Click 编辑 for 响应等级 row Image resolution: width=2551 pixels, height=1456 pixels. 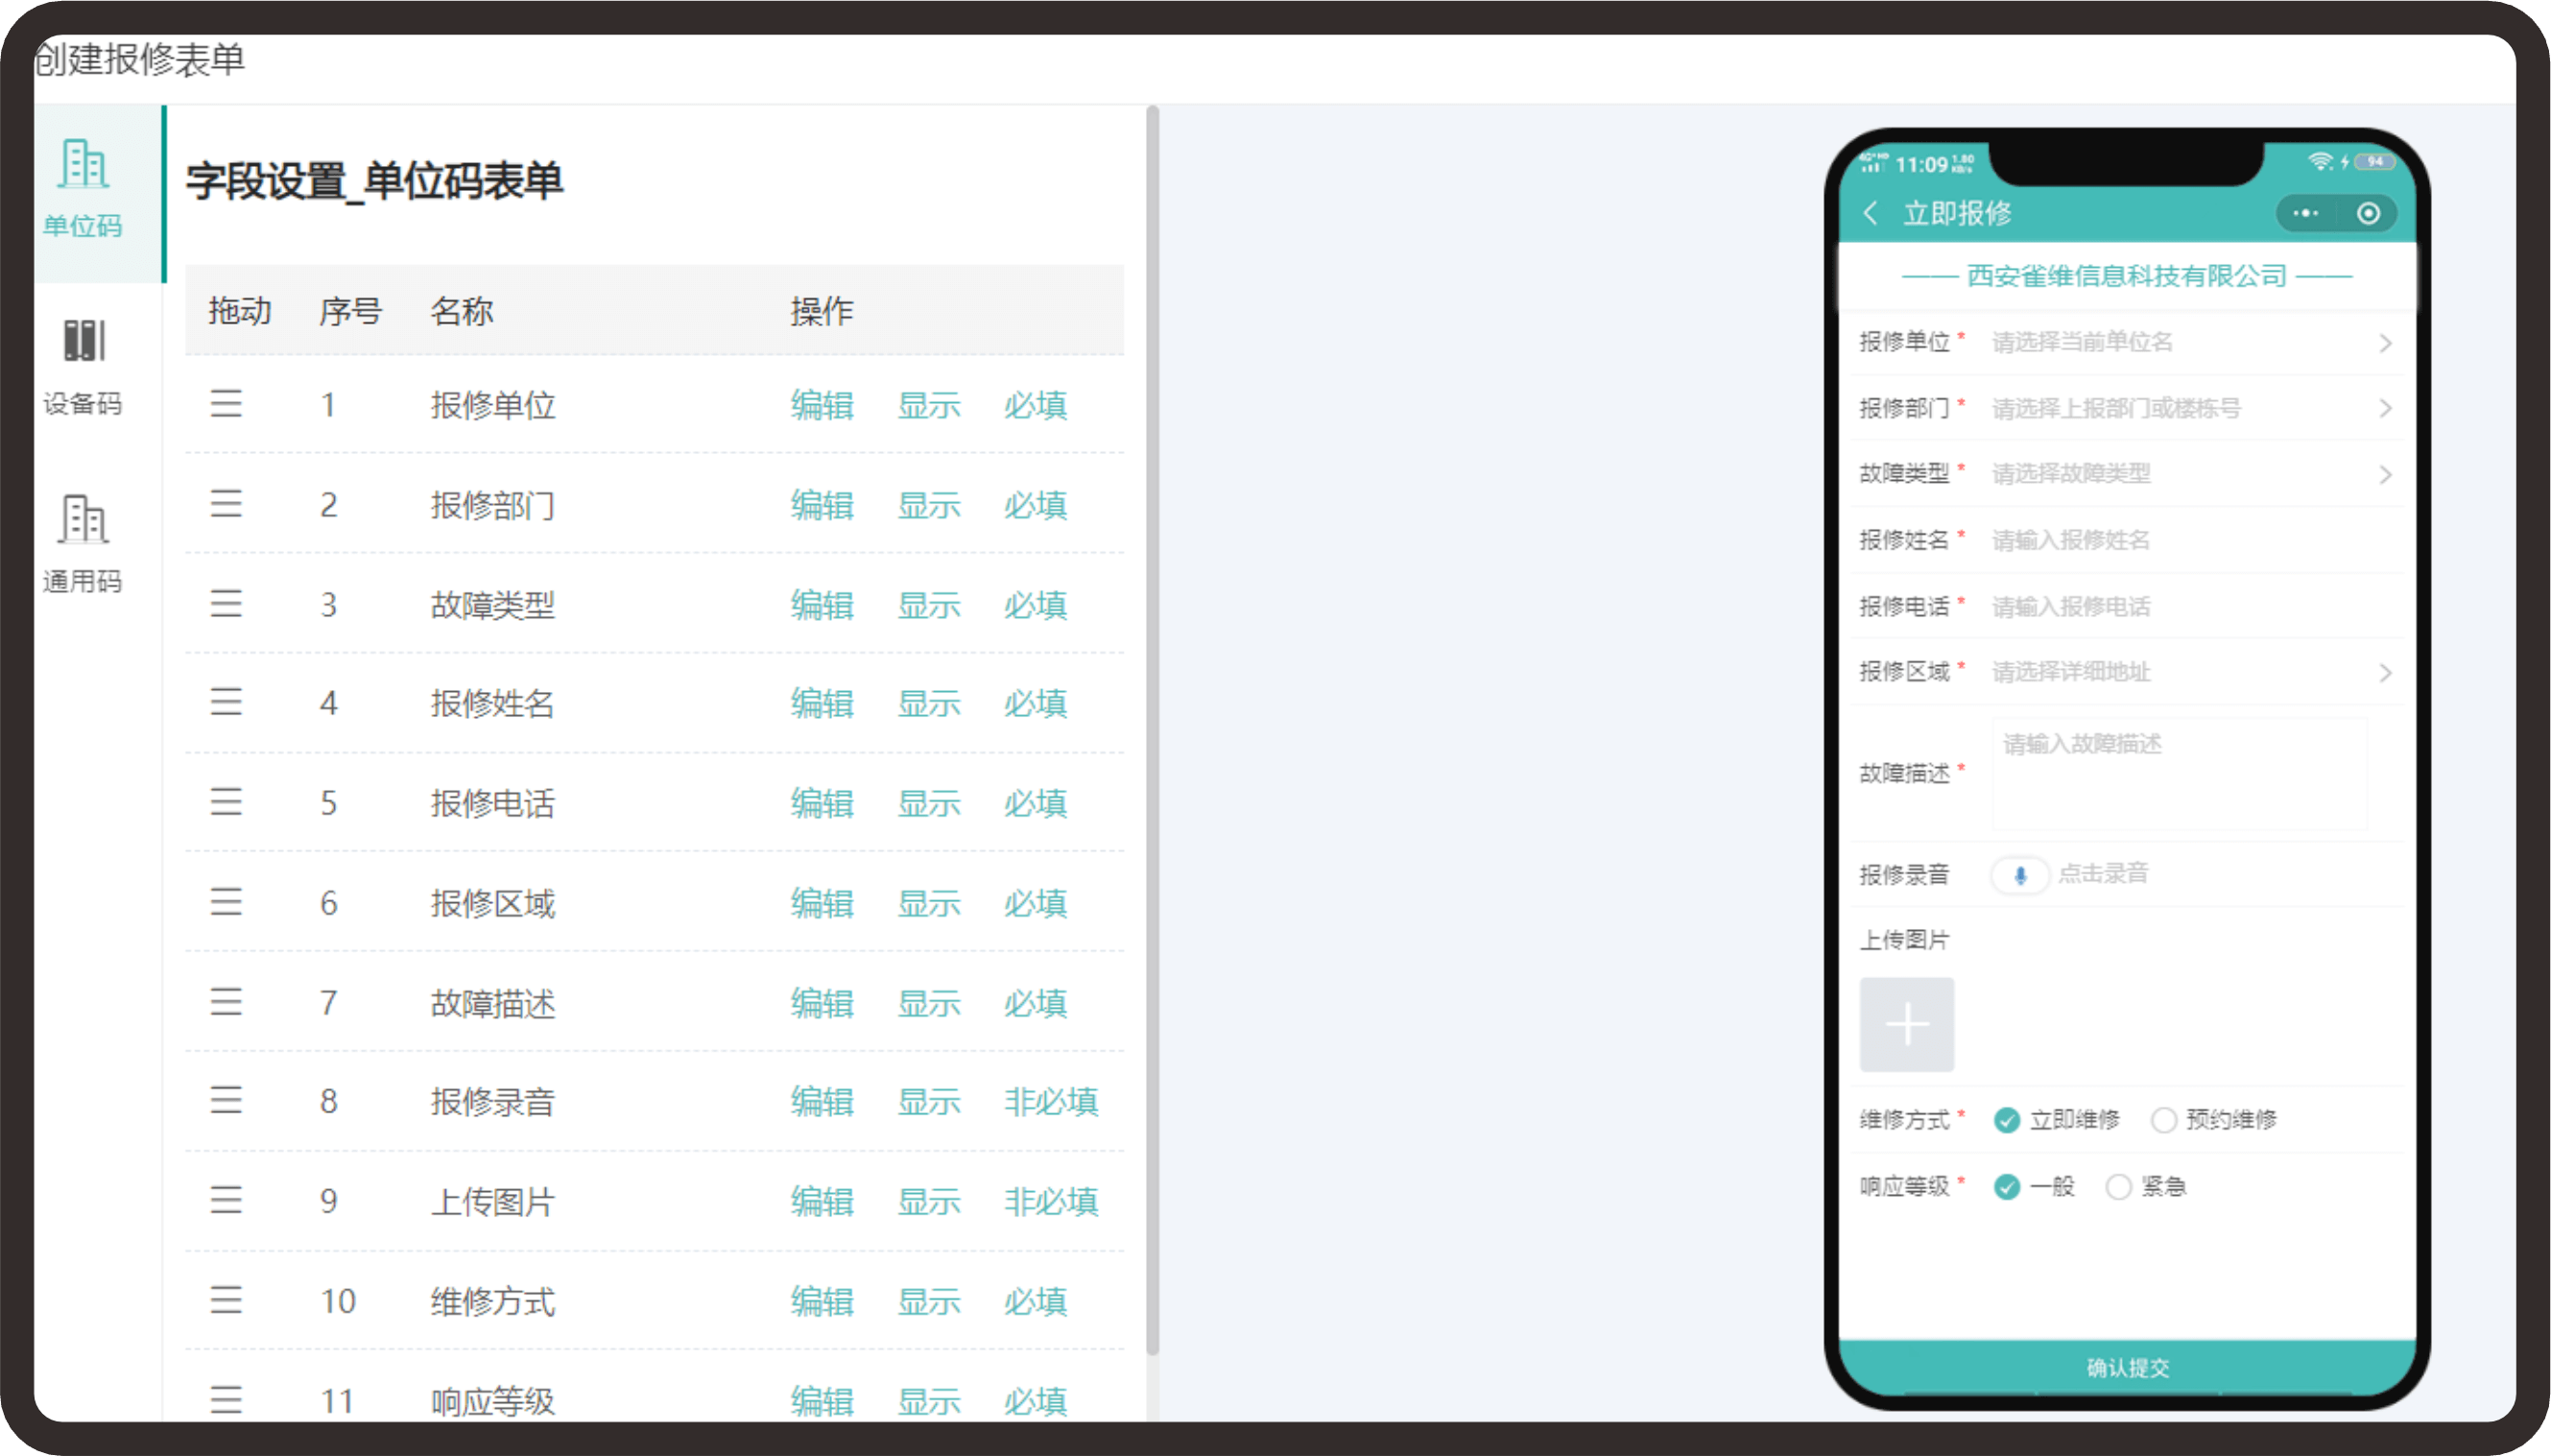coord(822,1401)
